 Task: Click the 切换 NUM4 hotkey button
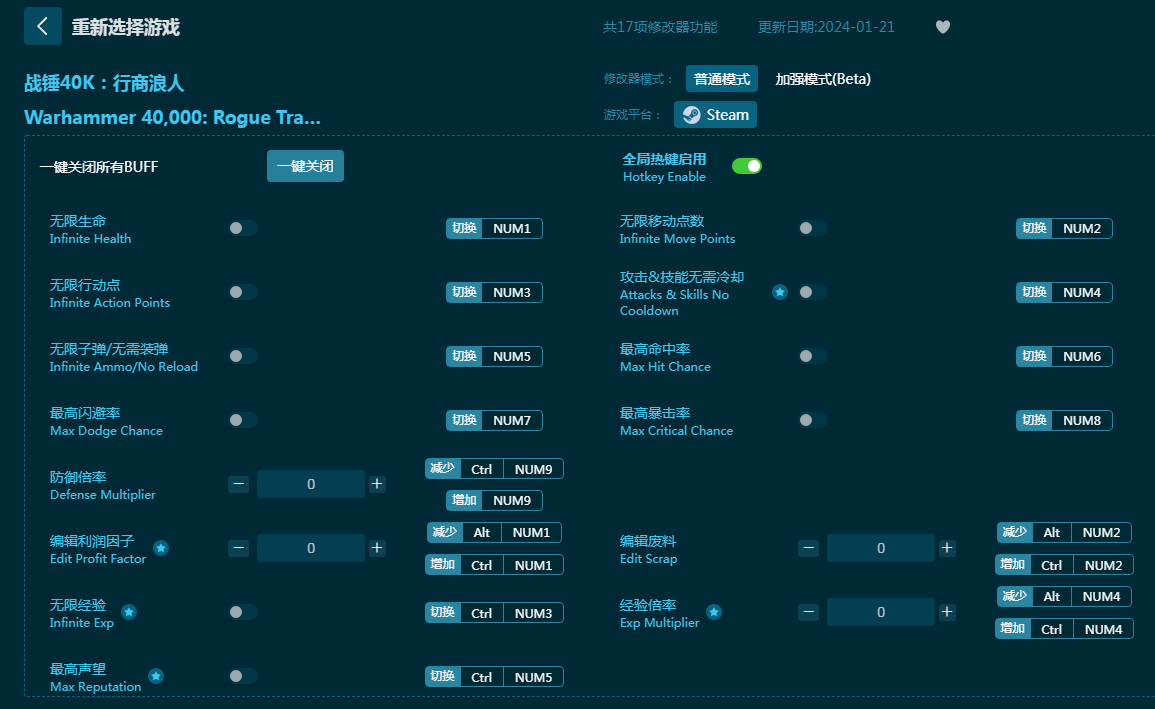pos(1064,292)
